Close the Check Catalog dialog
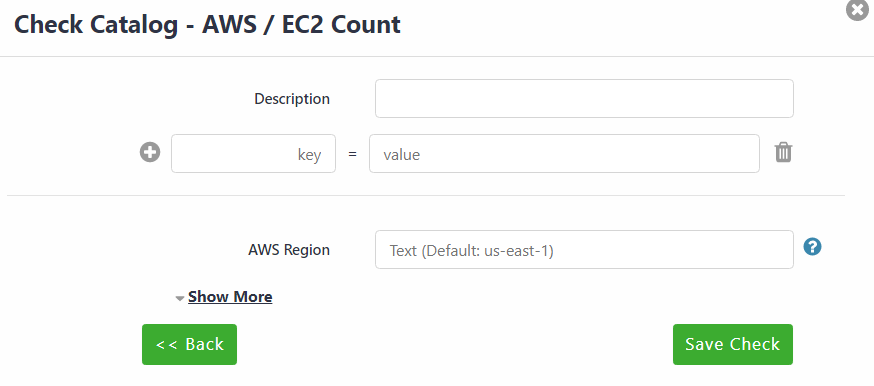 (x=857, y=9)
